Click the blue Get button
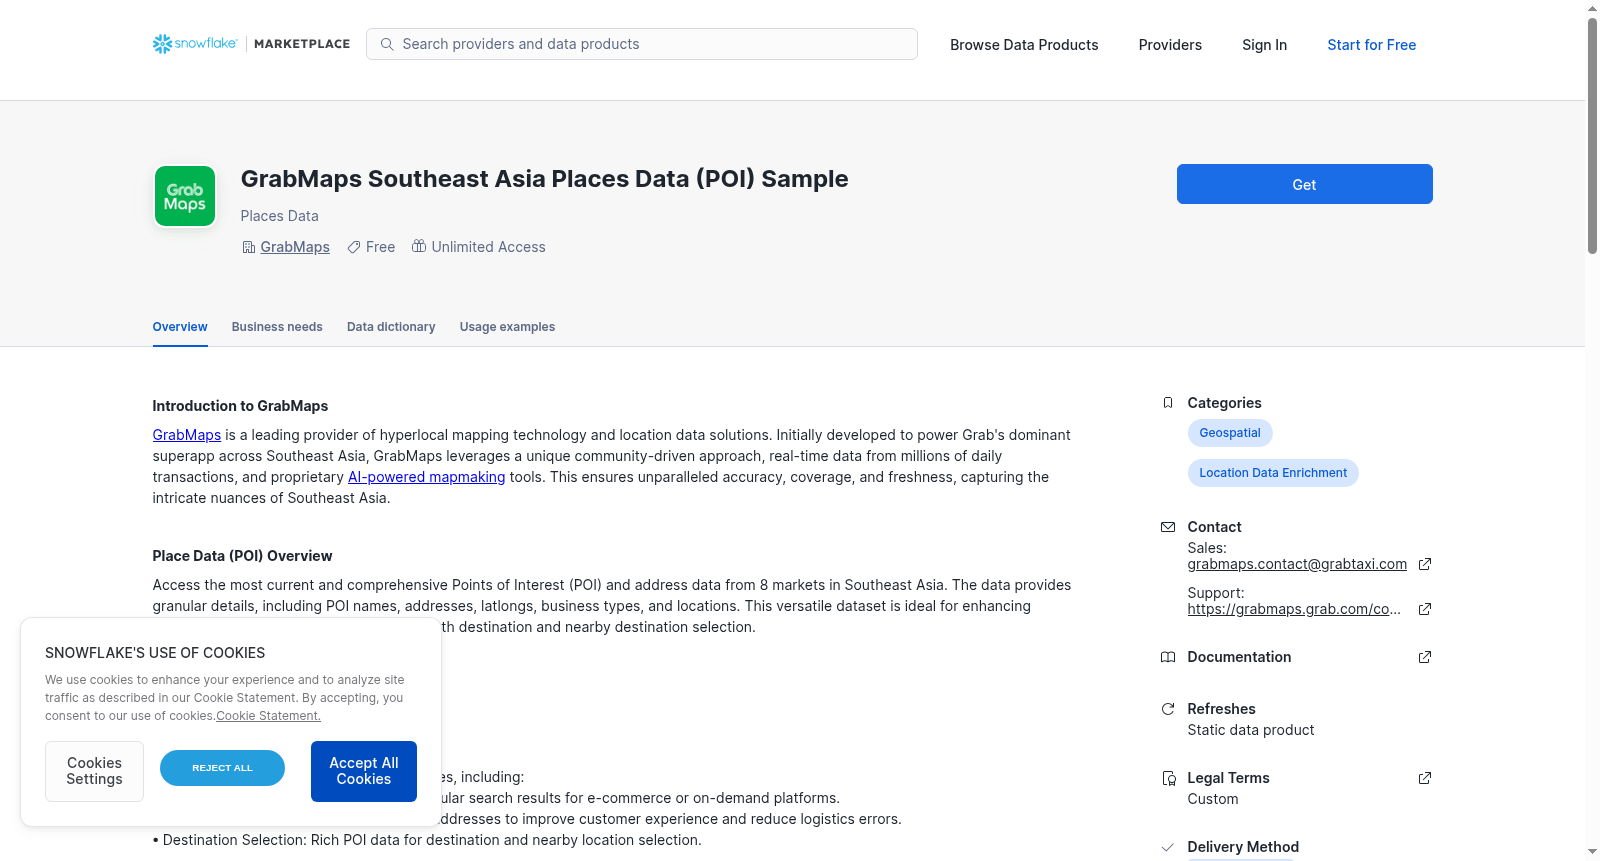Image resolution: width=1600 pixels, height=861 pixels. click(1304, 184)
